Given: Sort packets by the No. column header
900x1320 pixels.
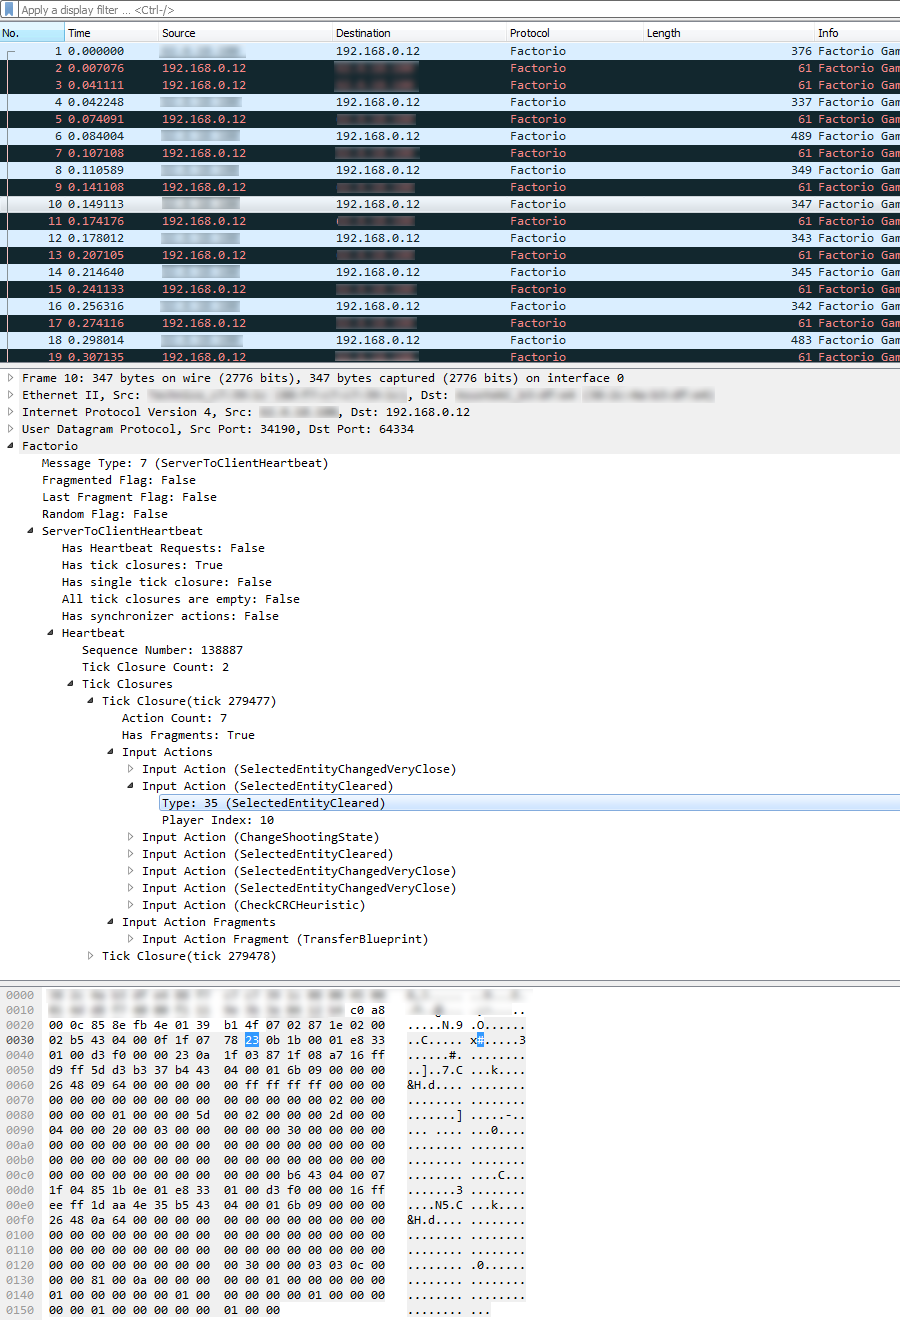Looking at the screenshot, I should pos(32,33).
